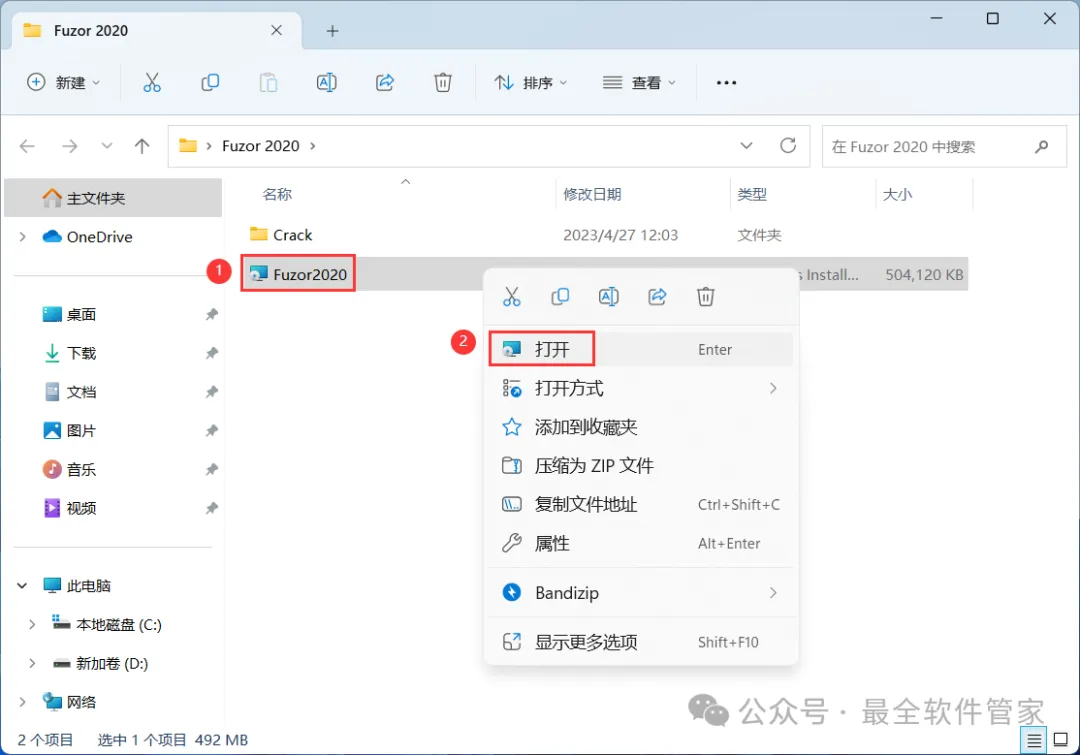Click the Cut icon in the toolbar
Screen dimensions: 1080x755
point(152,83)
